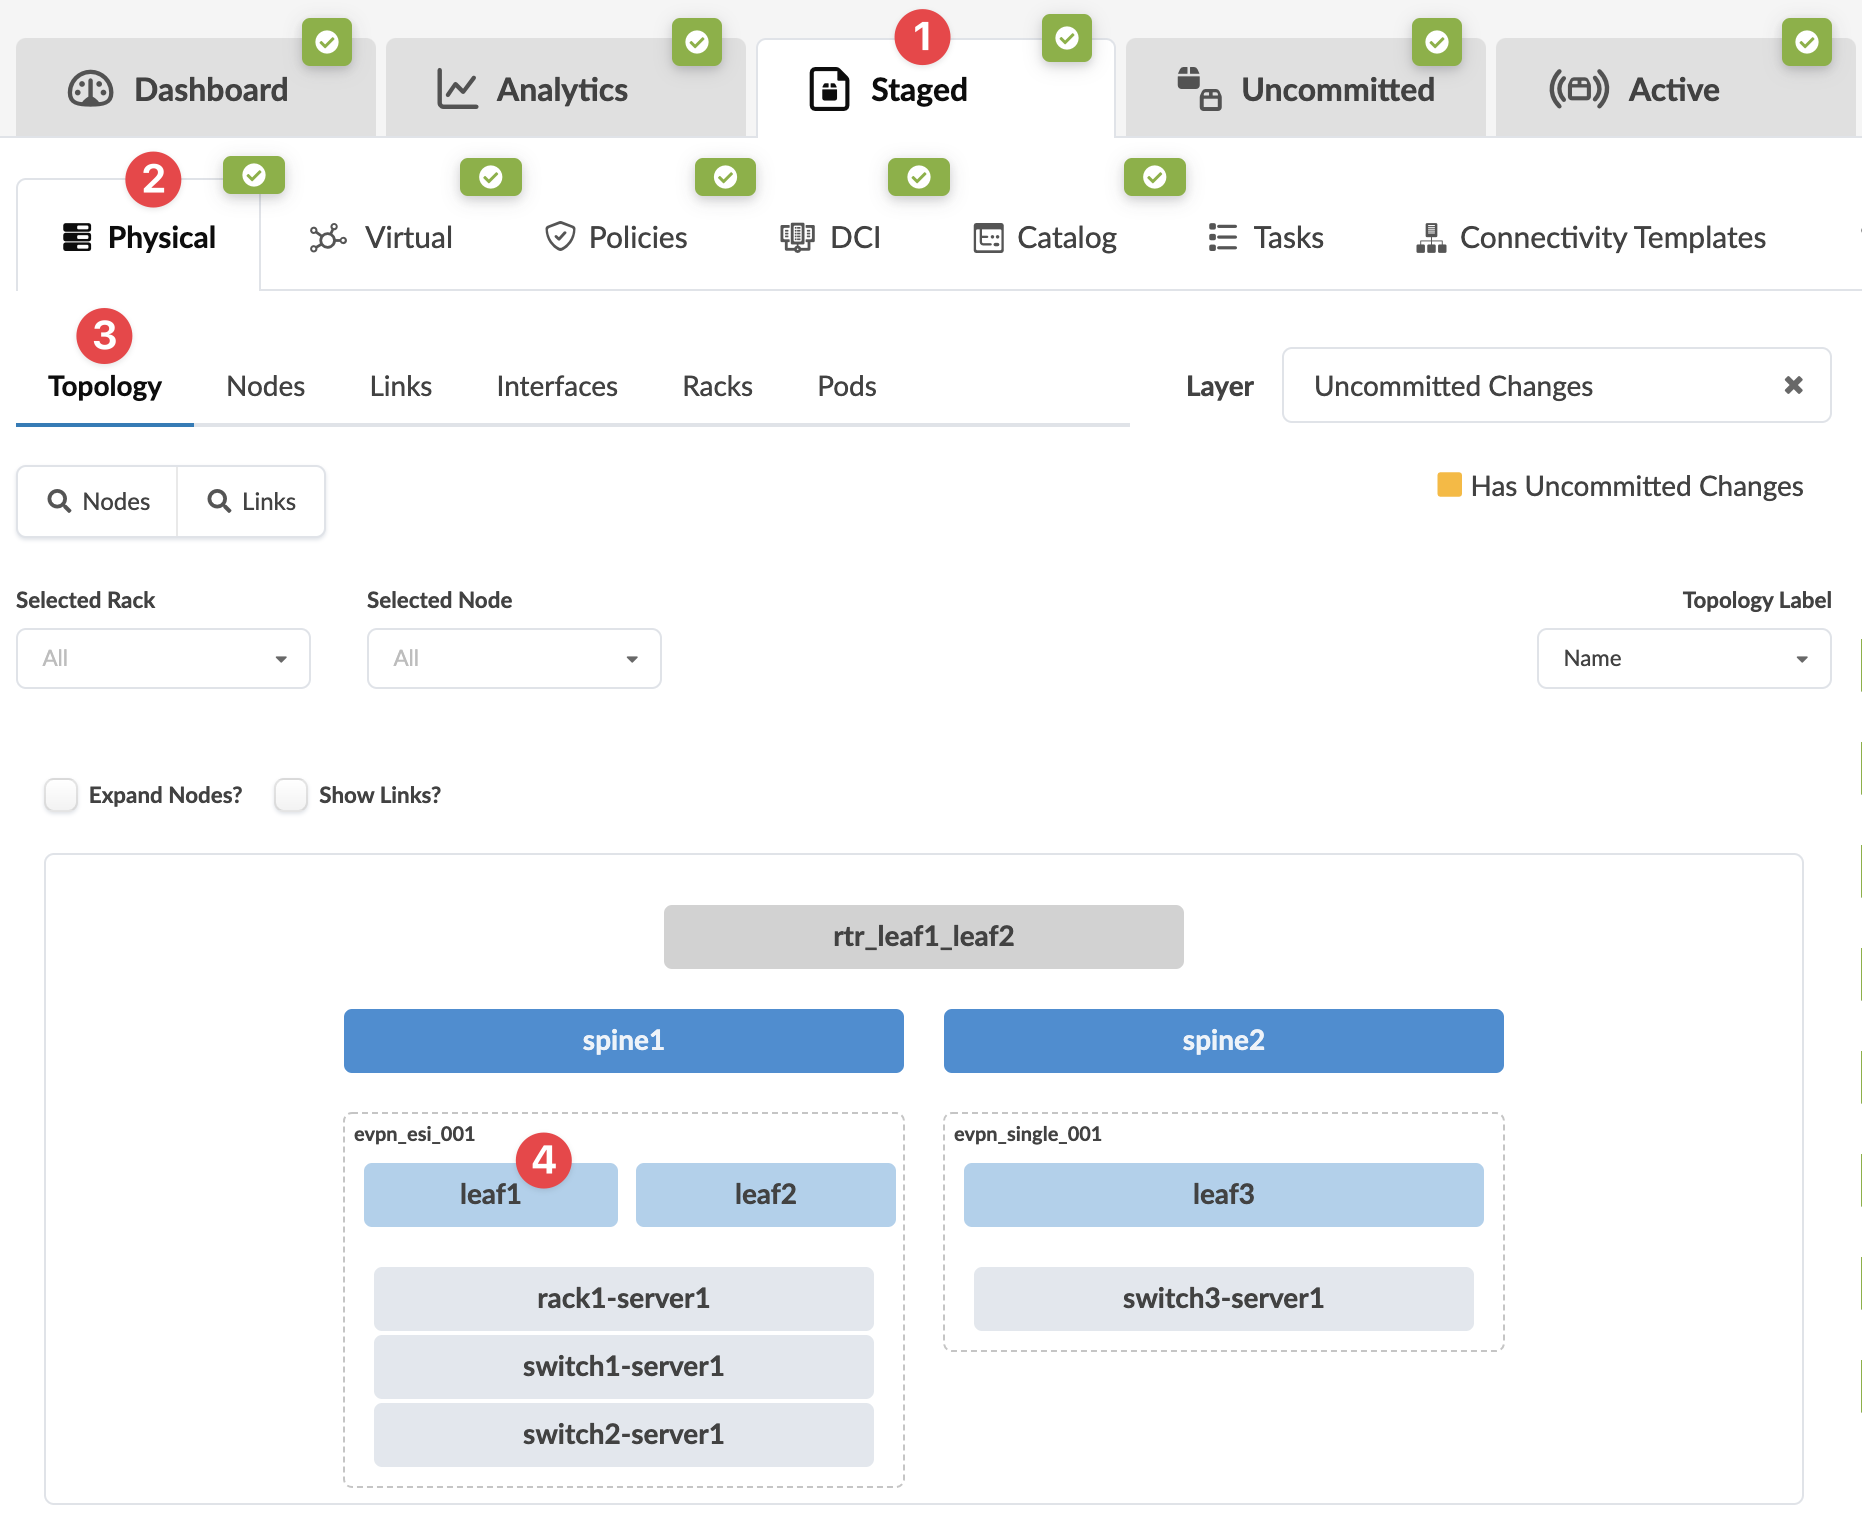Click the Links search button

tap(251, 501)
